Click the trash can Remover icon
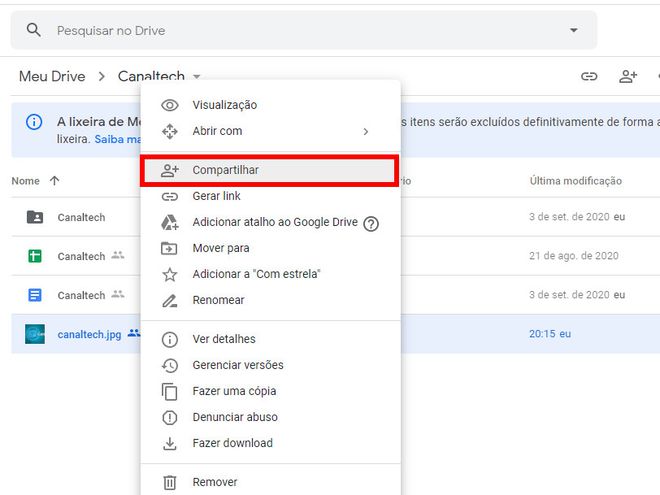This screenshot has width=660, height=495. click(170, 482)
